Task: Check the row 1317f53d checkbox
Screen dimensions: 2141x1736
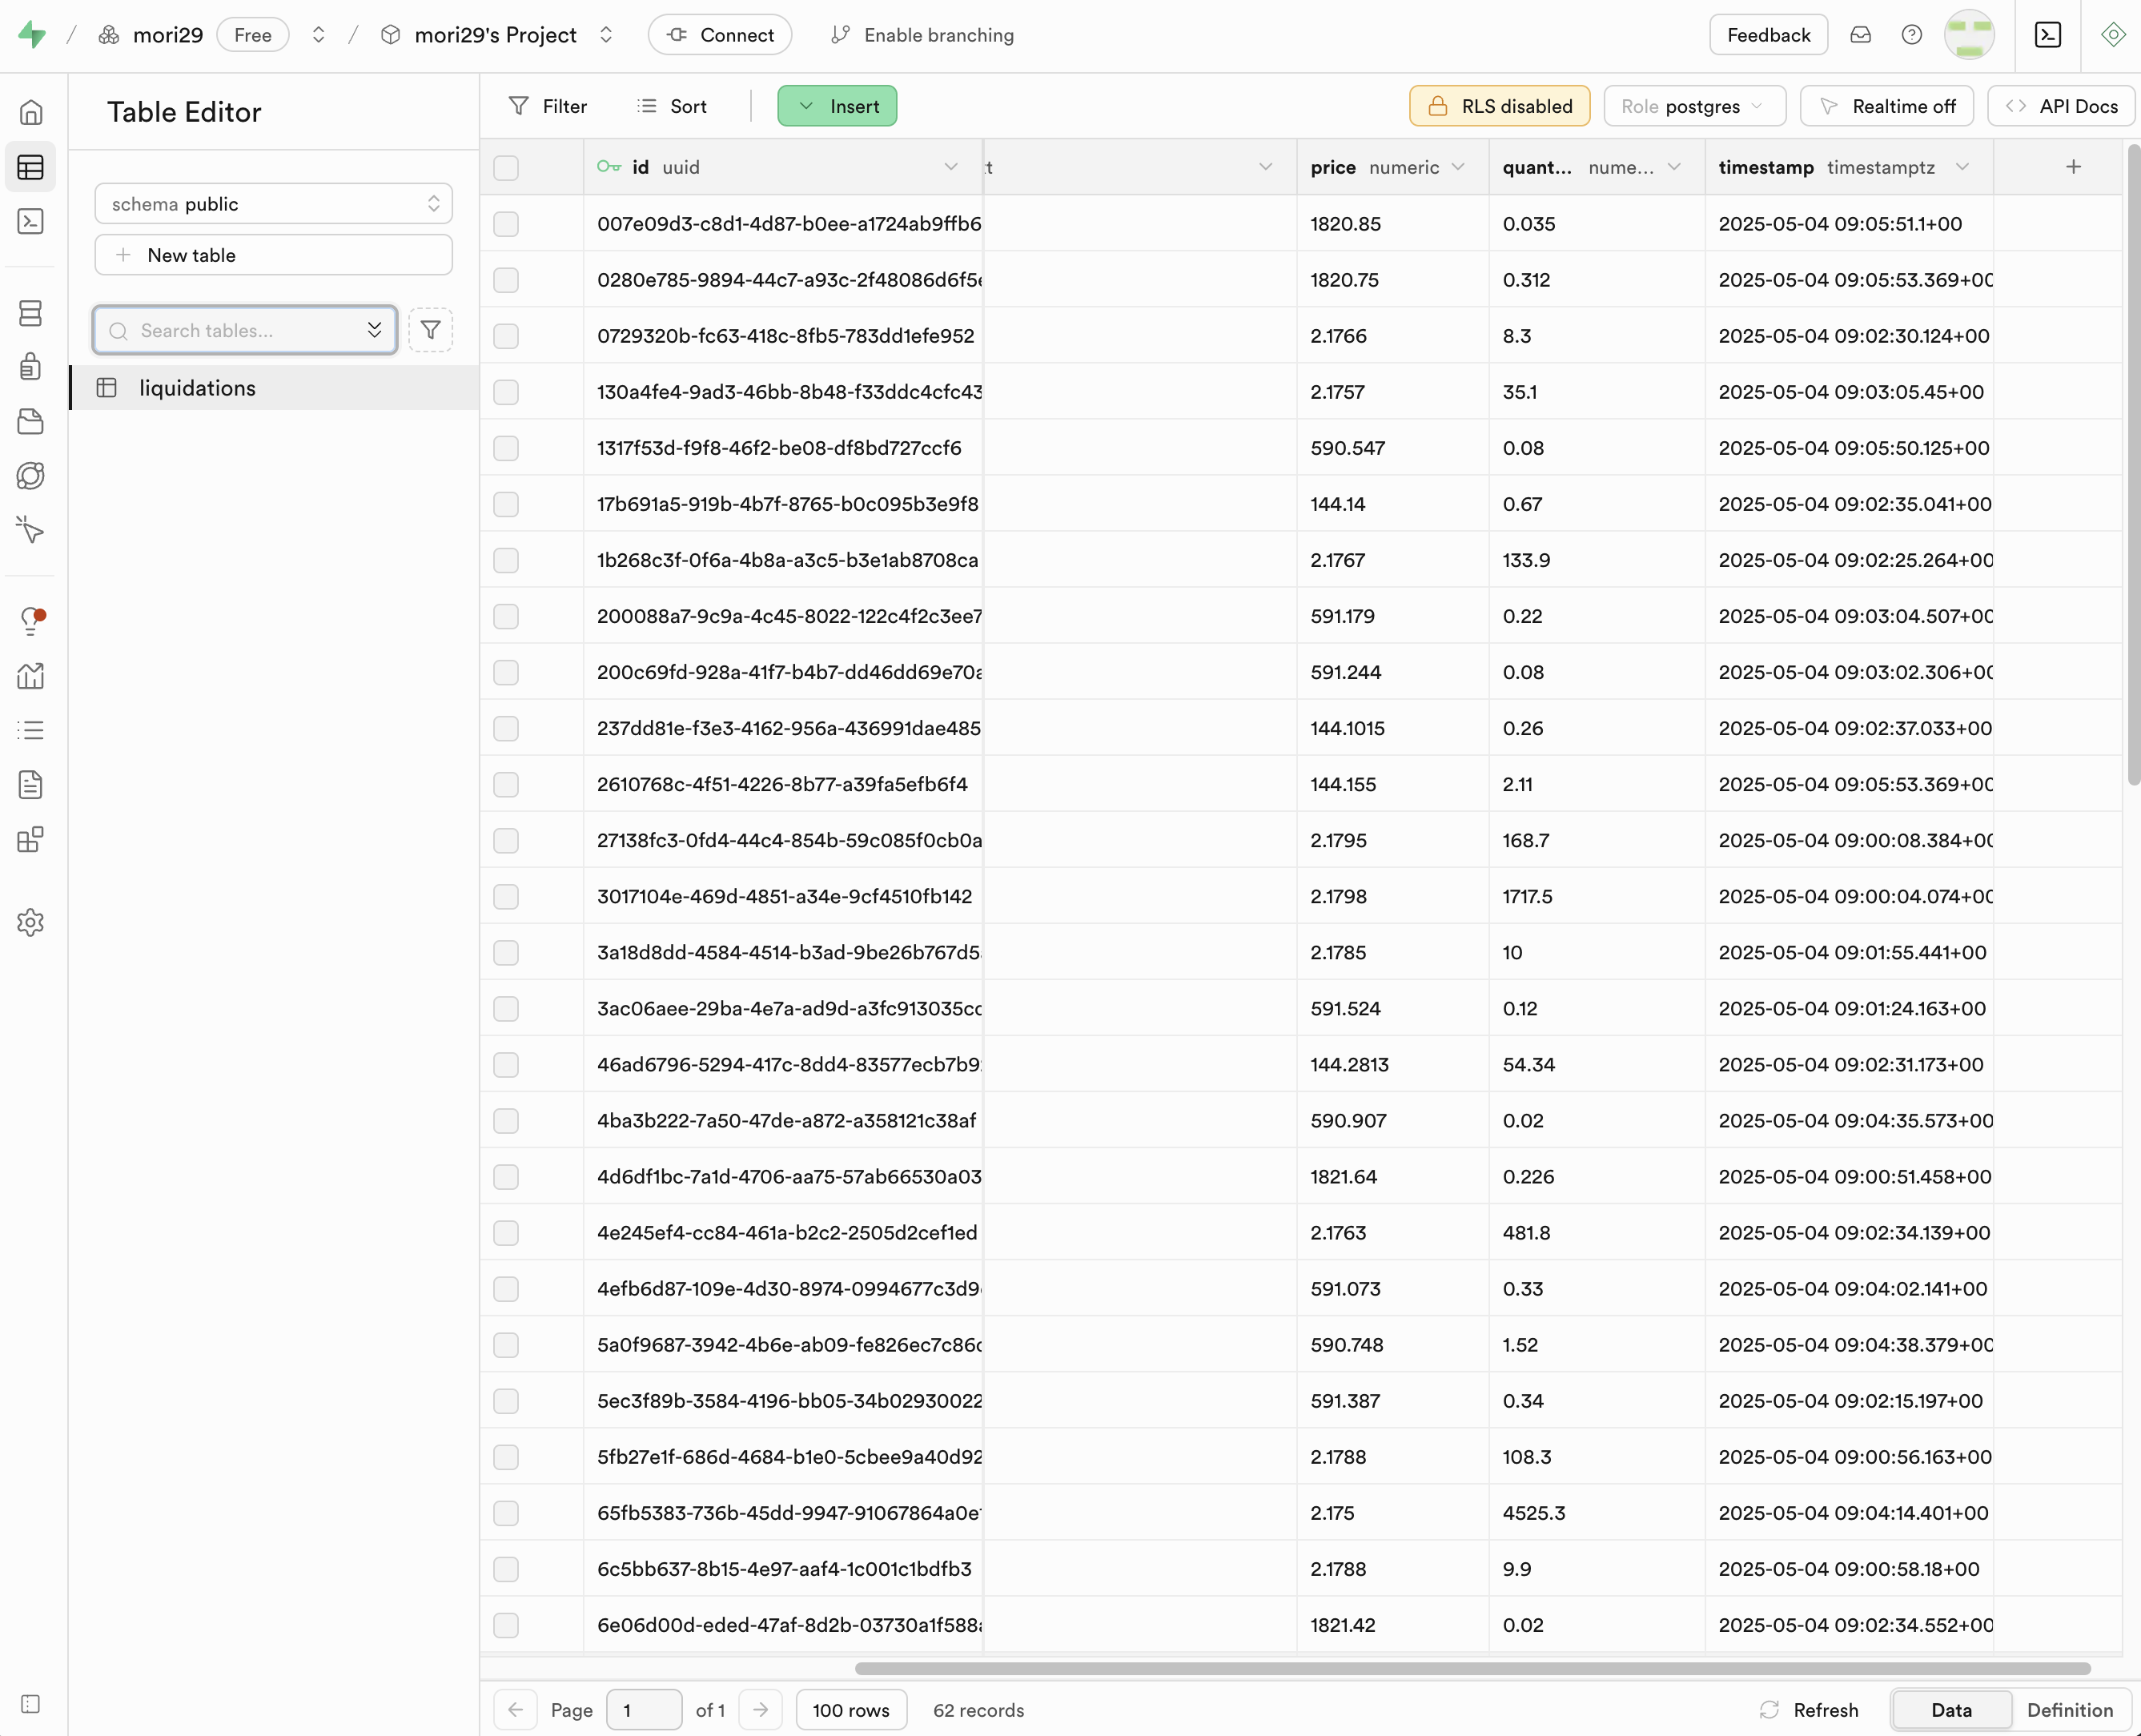Action: click(506, 448)
